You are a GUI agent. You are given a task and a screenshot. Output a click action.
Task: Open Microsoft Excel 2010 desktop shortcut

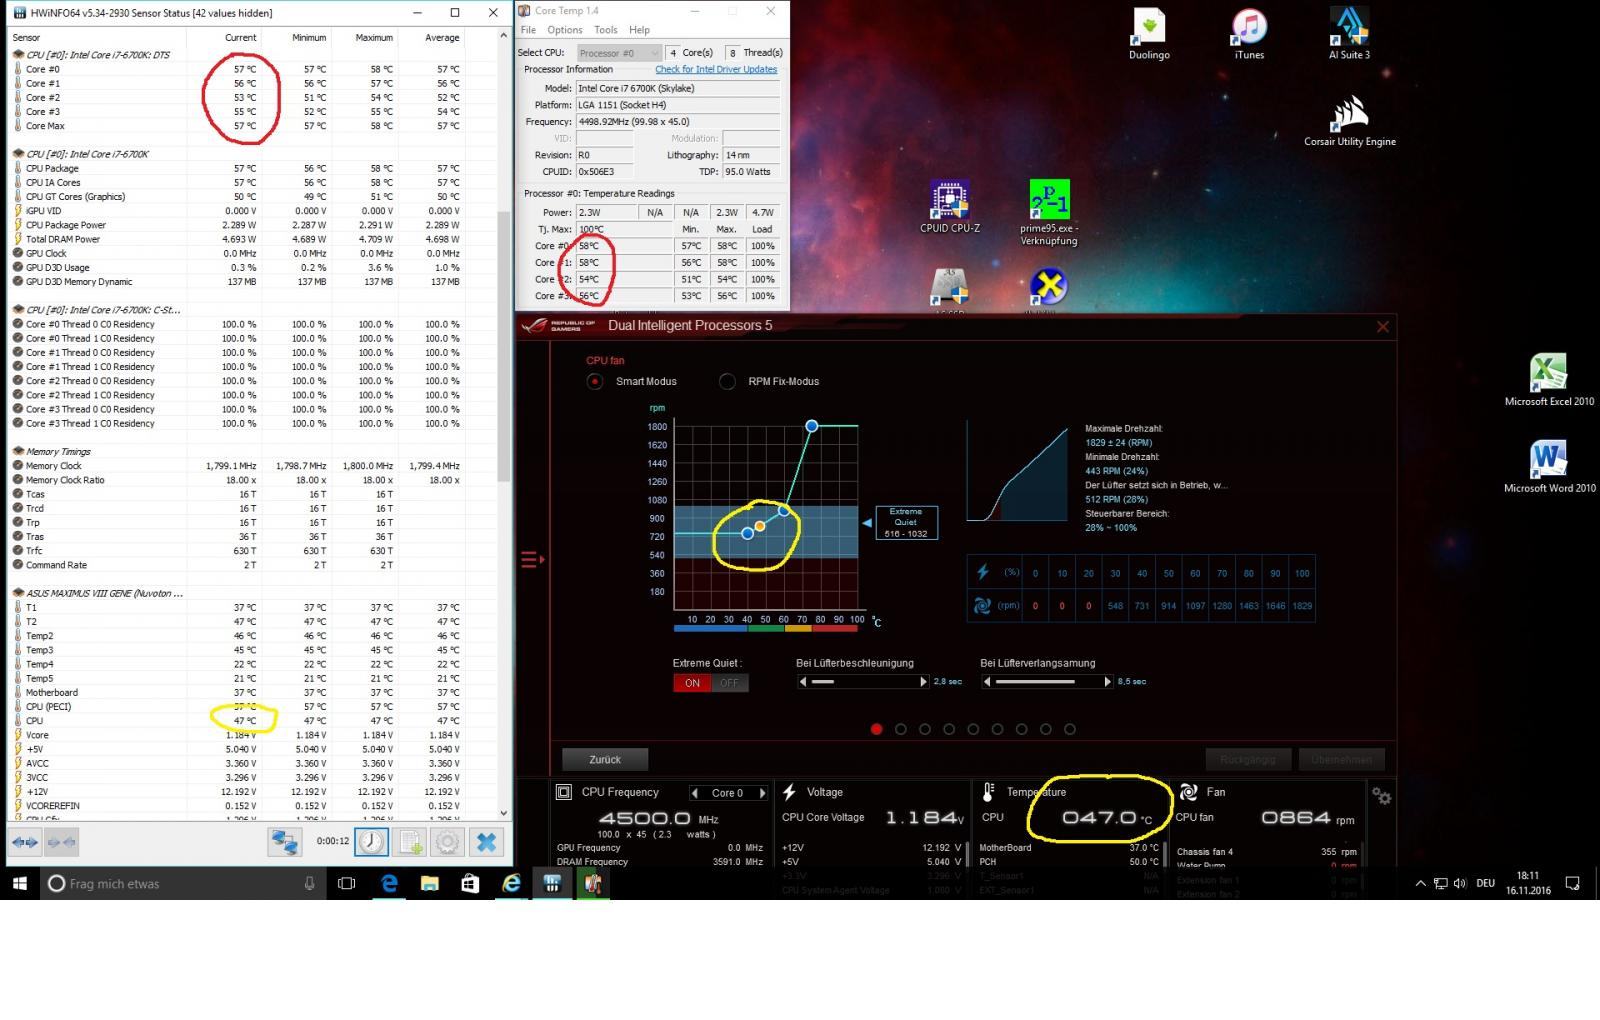[1549, 381]
